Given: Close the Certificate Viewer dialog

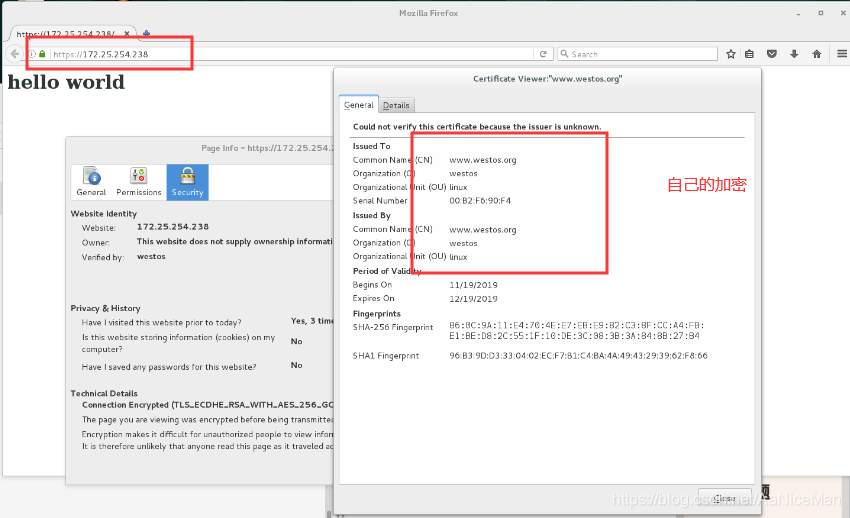Looking at the screenshot, I should 725,498.
